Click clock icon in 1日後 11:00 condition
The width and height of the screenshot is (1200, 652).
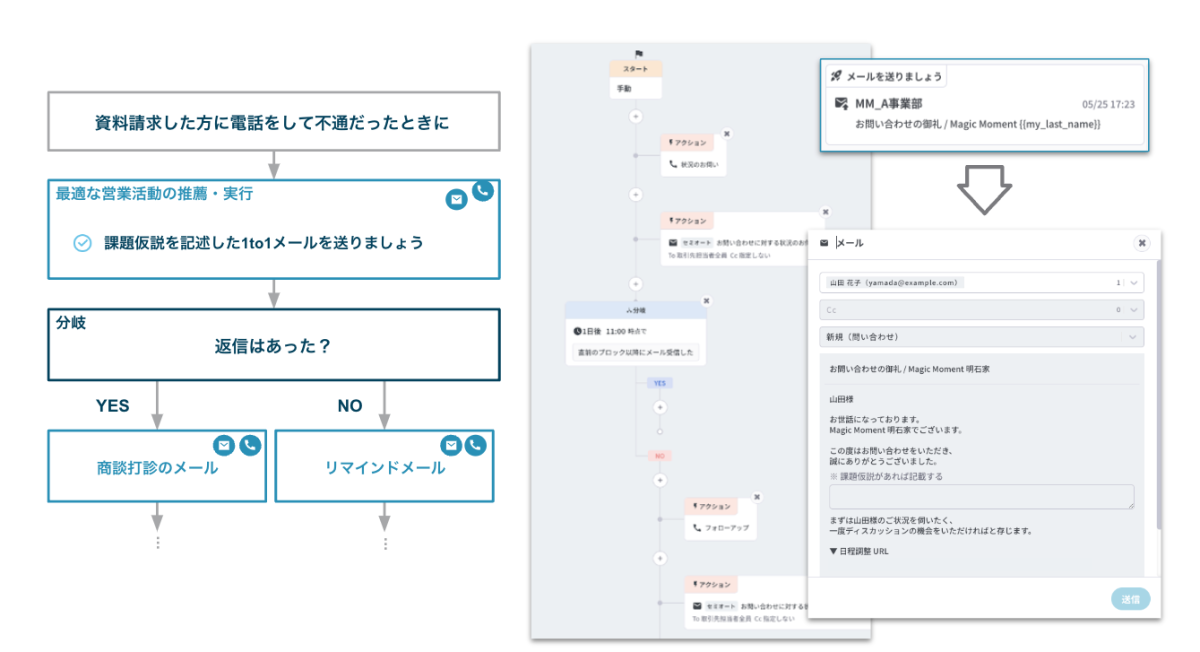[x=577, y=330]
